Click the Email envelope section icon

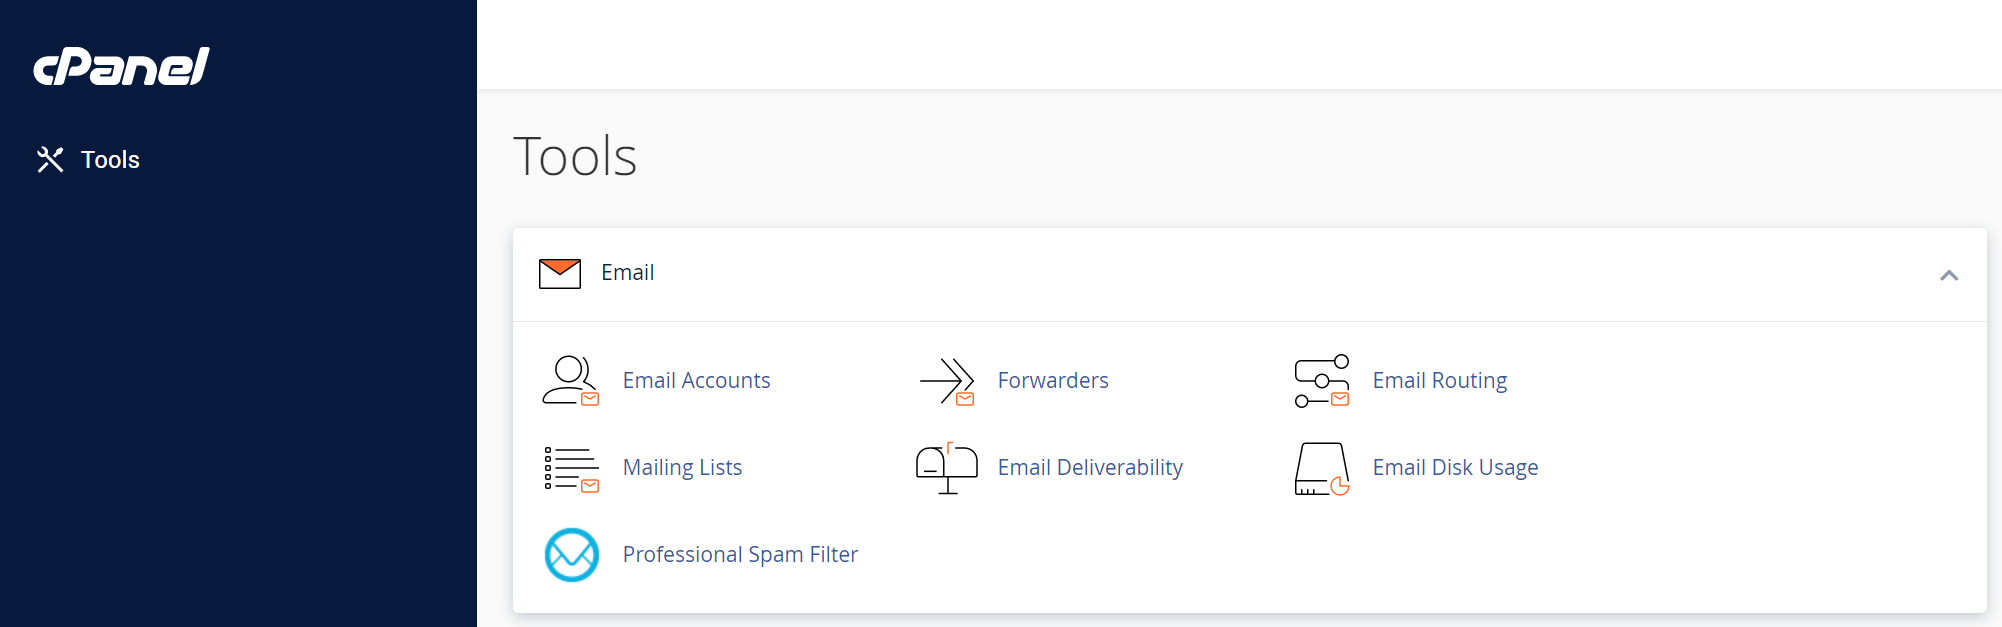pyautogui.click(x=560, y=273)
